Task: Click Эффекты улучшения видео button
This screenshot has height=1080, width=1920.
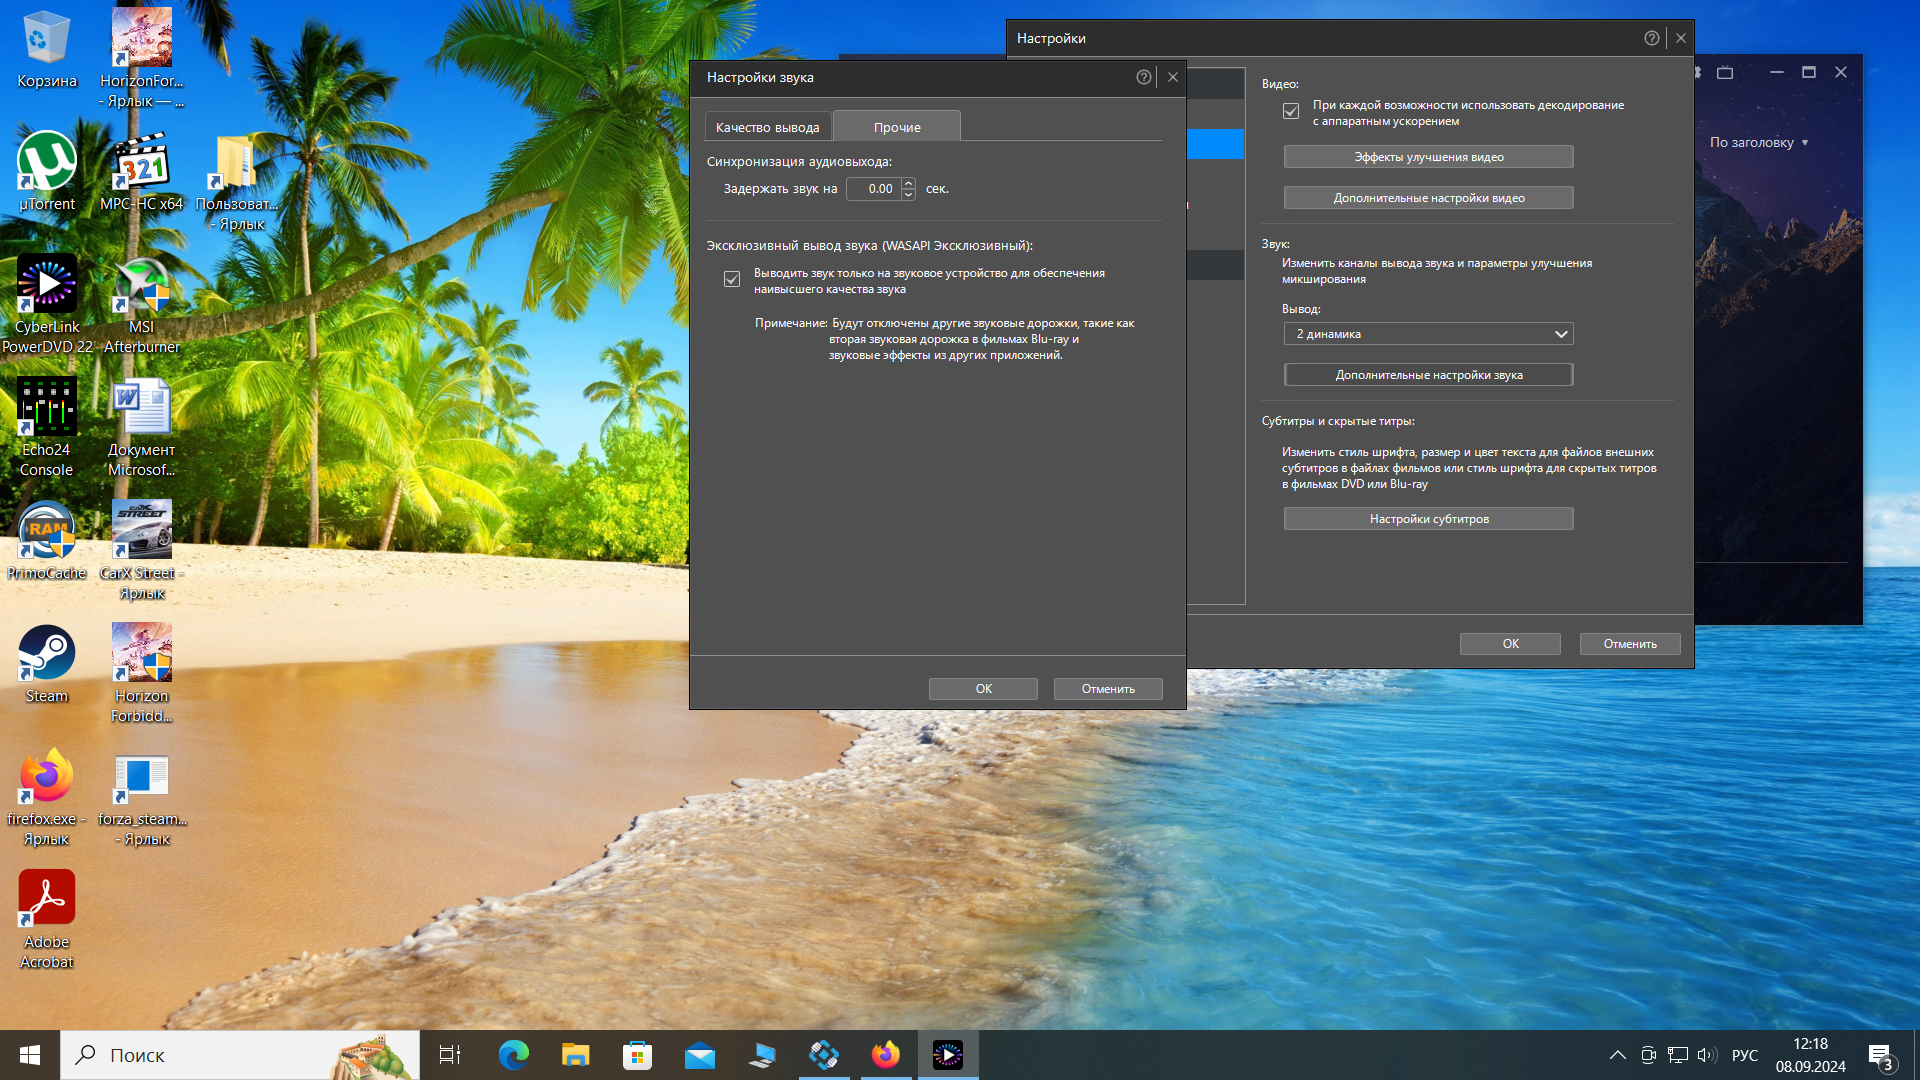Action: pyautogui.click(x=1428, y=157)
